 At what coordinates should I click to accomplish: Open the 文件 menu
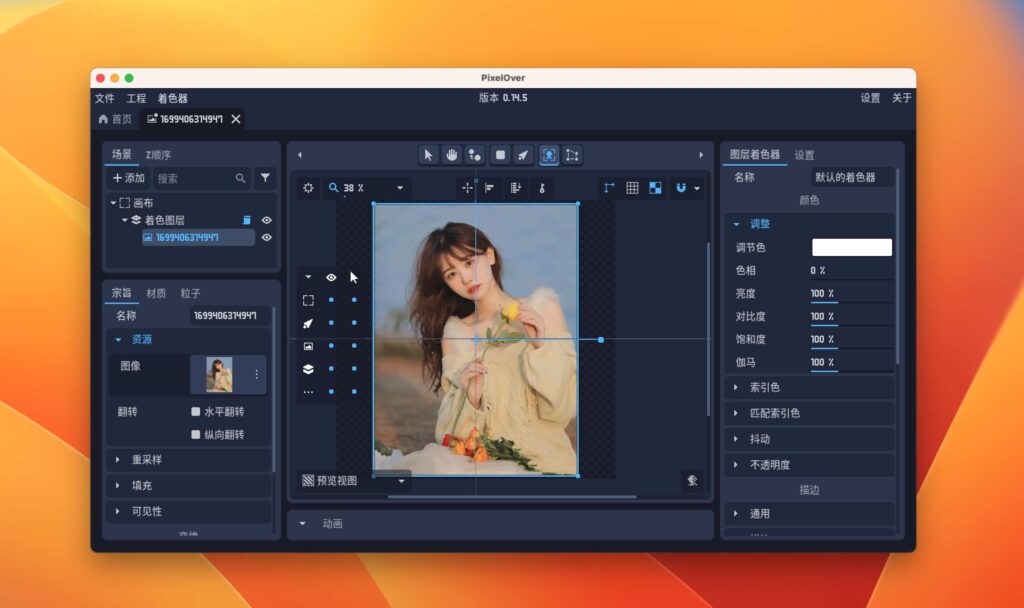(104, 98)
